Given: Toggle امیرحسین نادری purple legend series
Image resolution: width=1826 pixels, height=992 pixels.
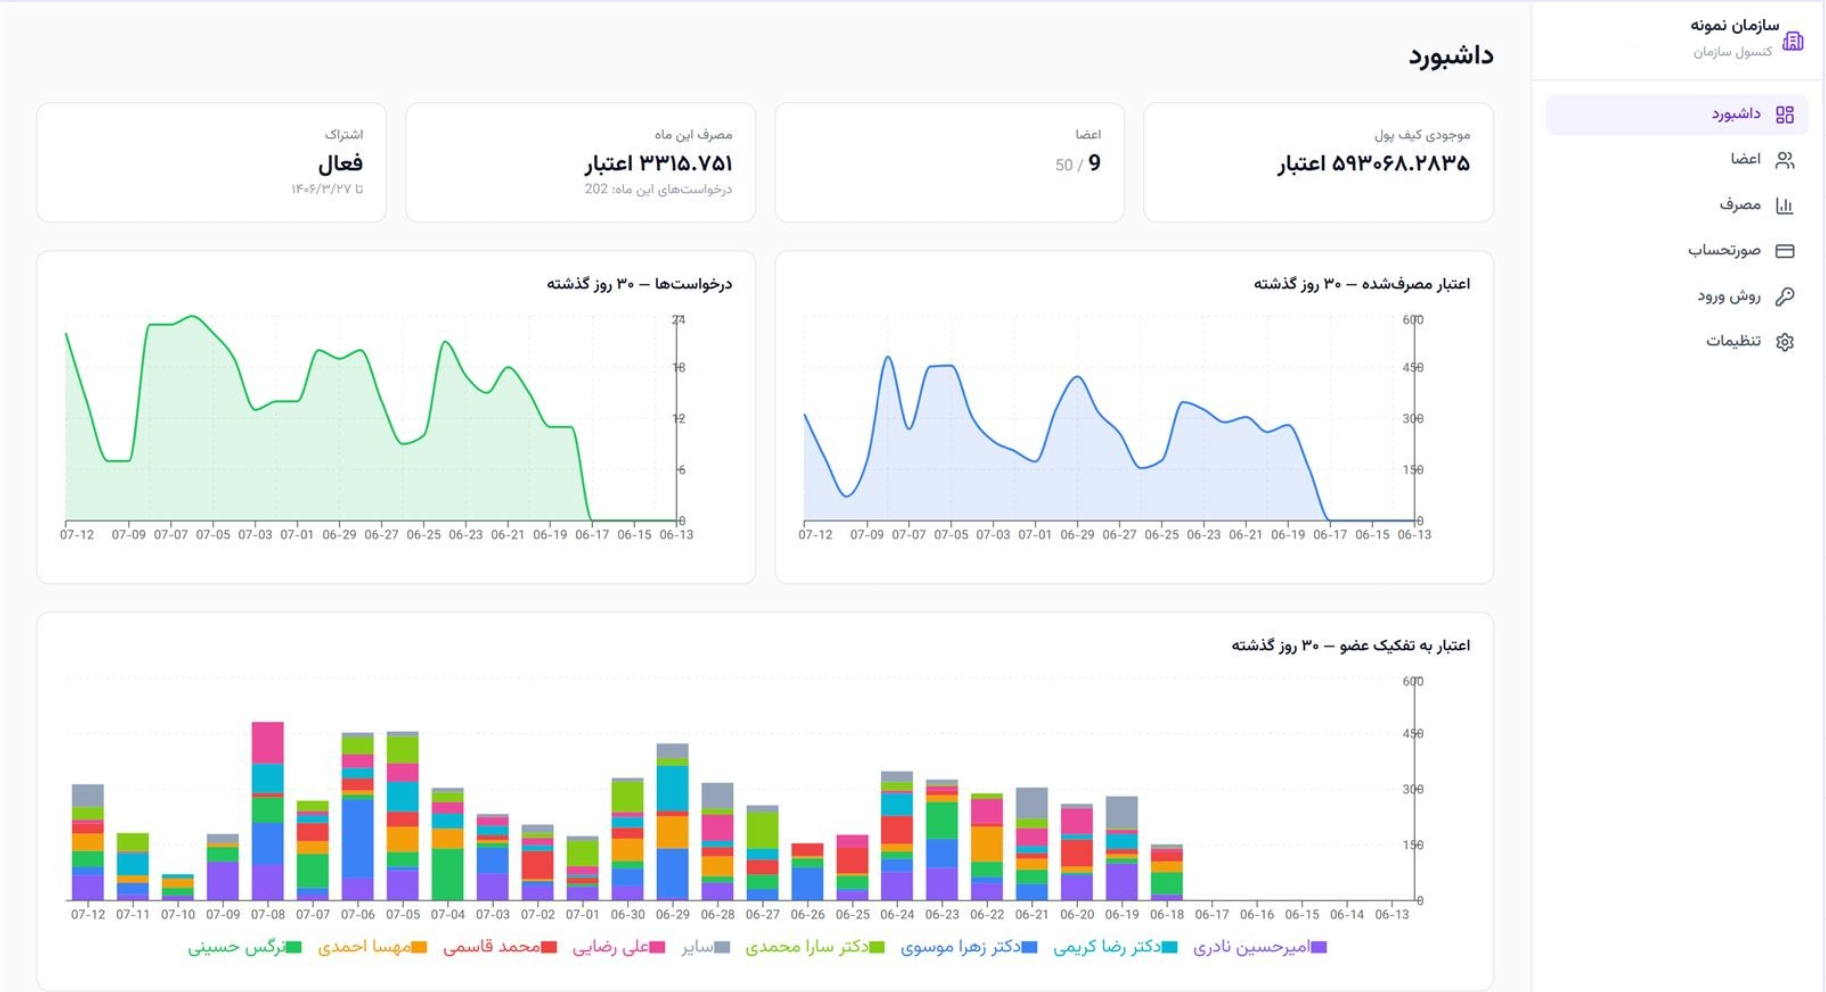Looking at the screenshot, I should [1260, 947].
